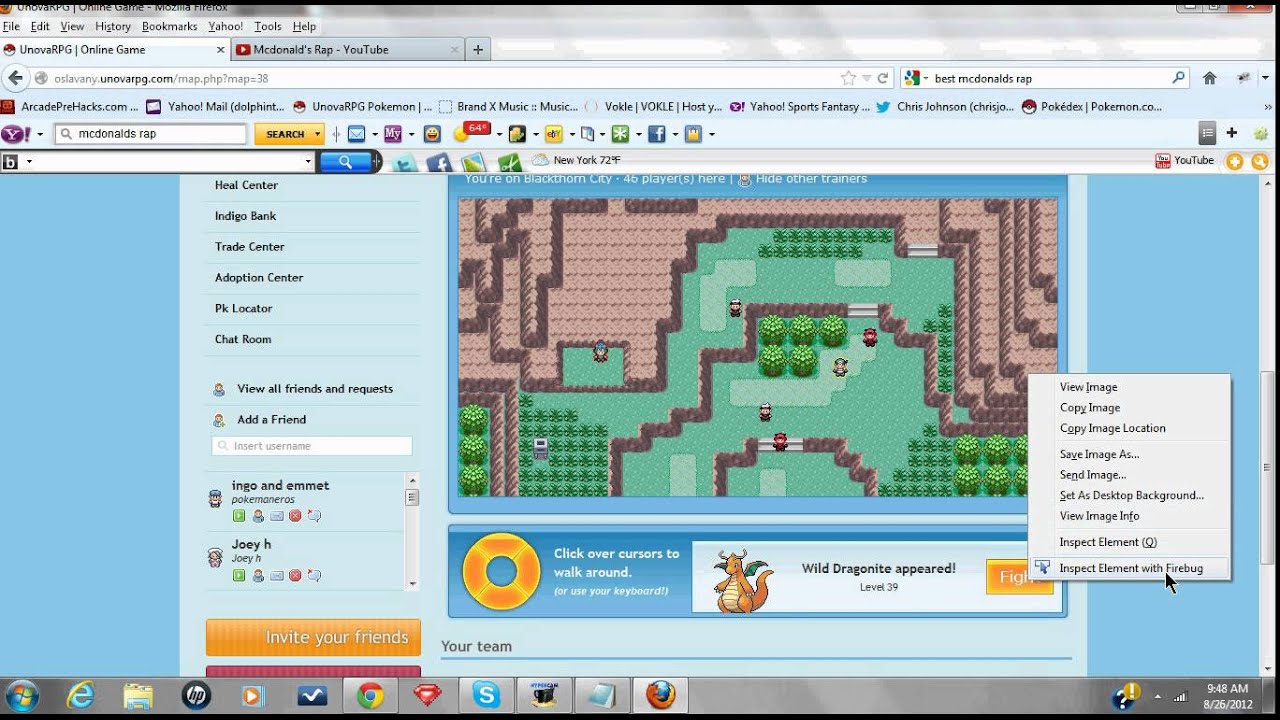1280x720 pixels.
Task: Click the Firefox back arrow button
Action: 15,78
